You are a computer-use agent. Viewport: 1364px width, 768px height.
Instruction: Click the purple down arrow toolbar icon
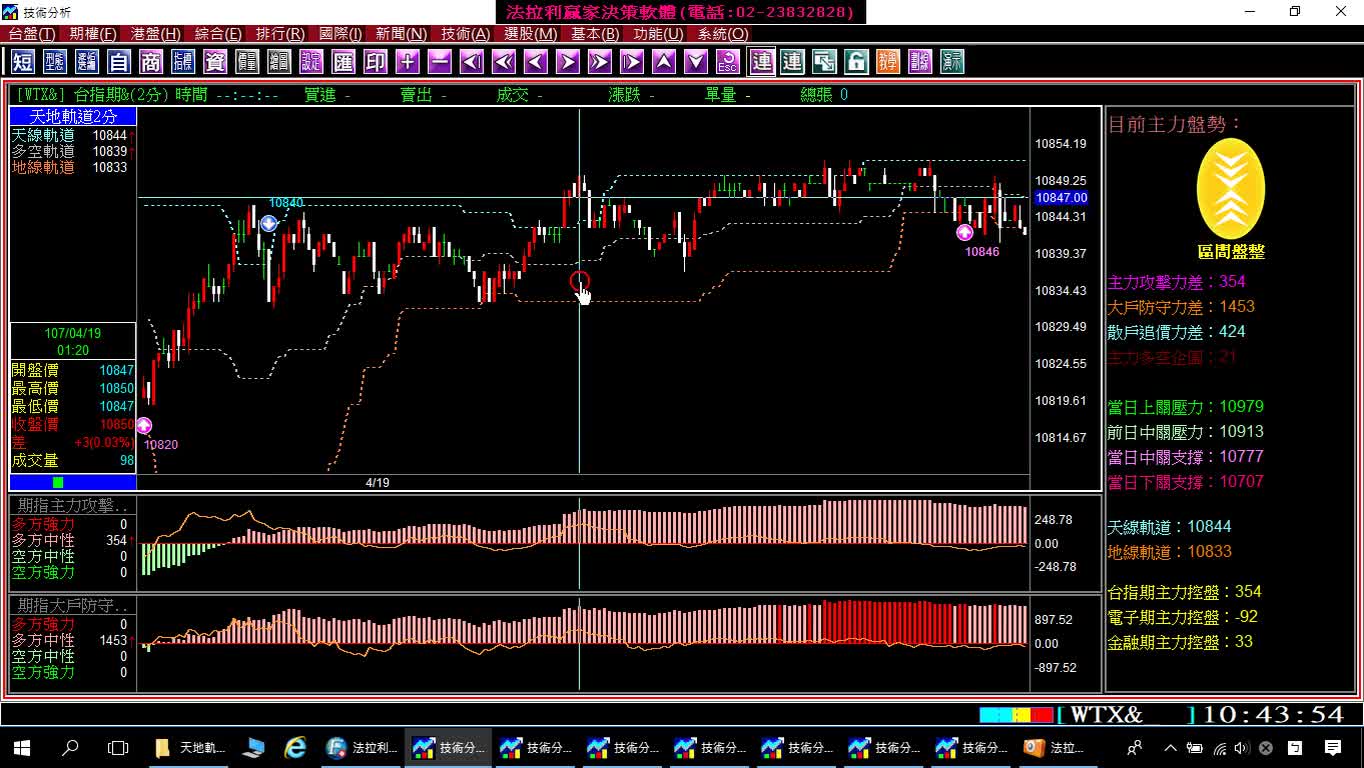695,62
